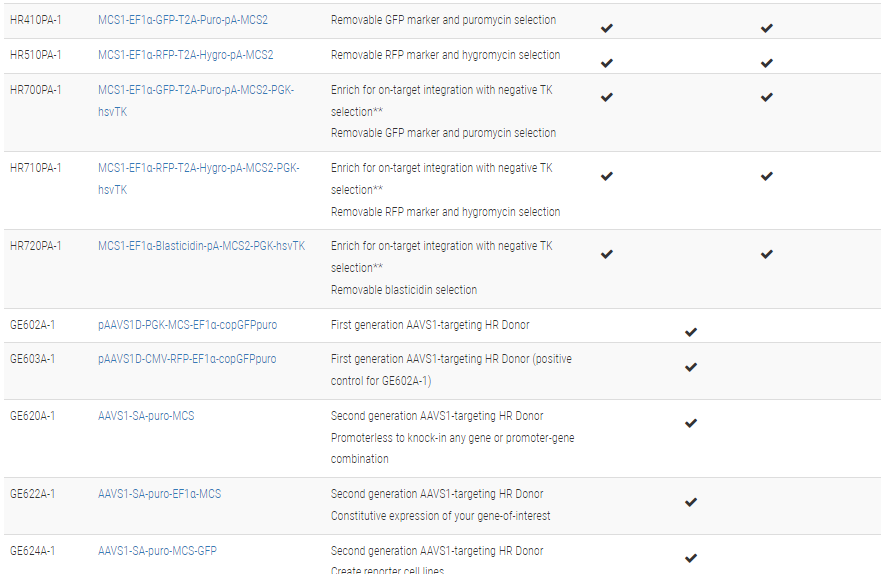Open the MCS1-EF1α-RFP-T2A-Hygro-pA-MCS2 product link
Image resolution: width=883 pixels, height=574 pixels.
(x=185, y=55)
